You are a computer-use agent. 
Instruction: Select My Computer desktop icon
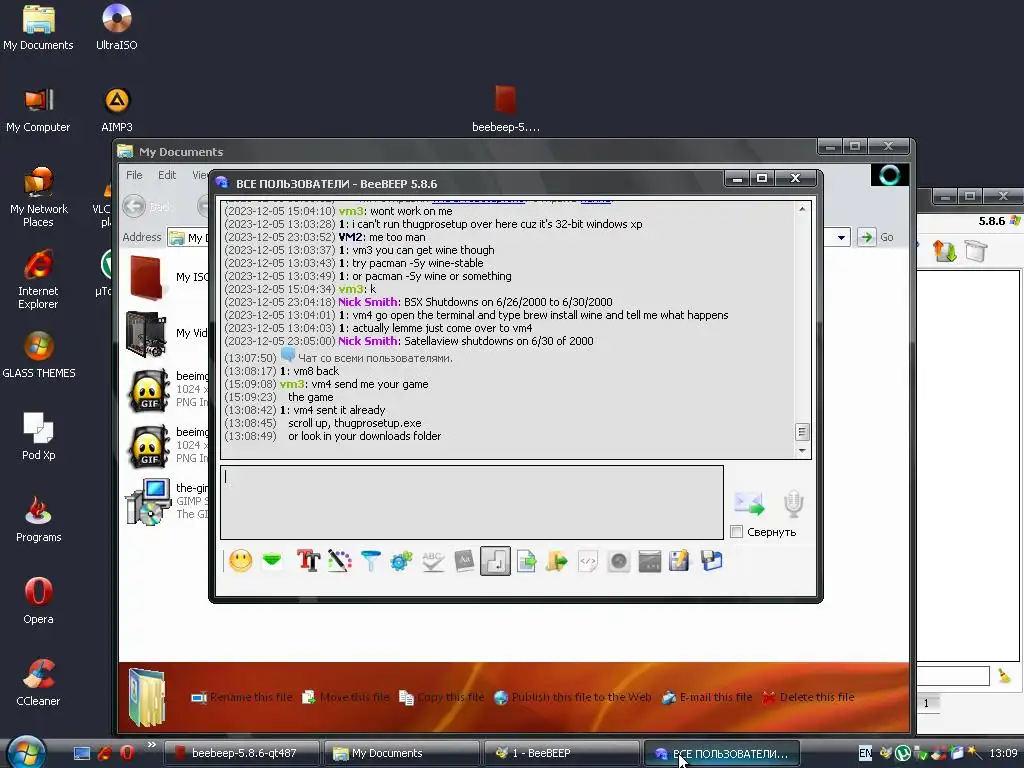38,110
